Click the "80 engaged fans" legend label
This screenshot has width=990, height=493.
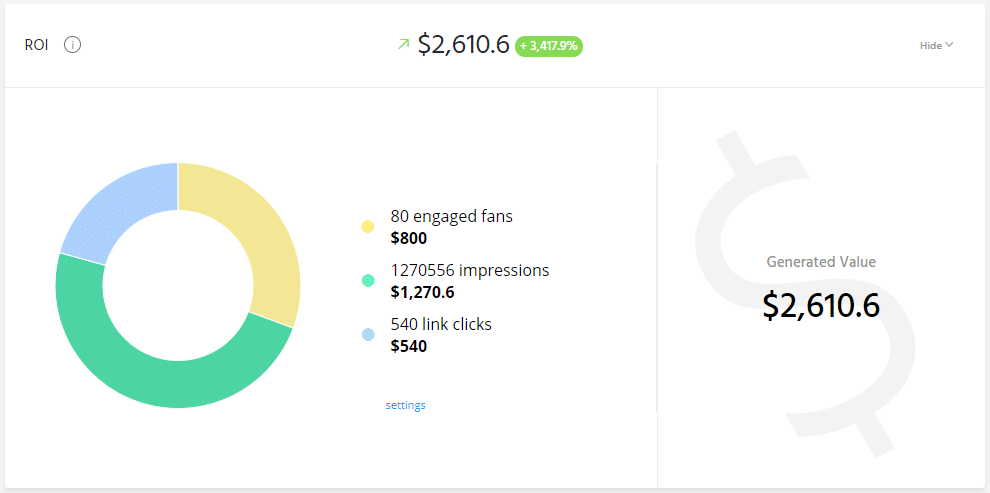coord(451,215)
